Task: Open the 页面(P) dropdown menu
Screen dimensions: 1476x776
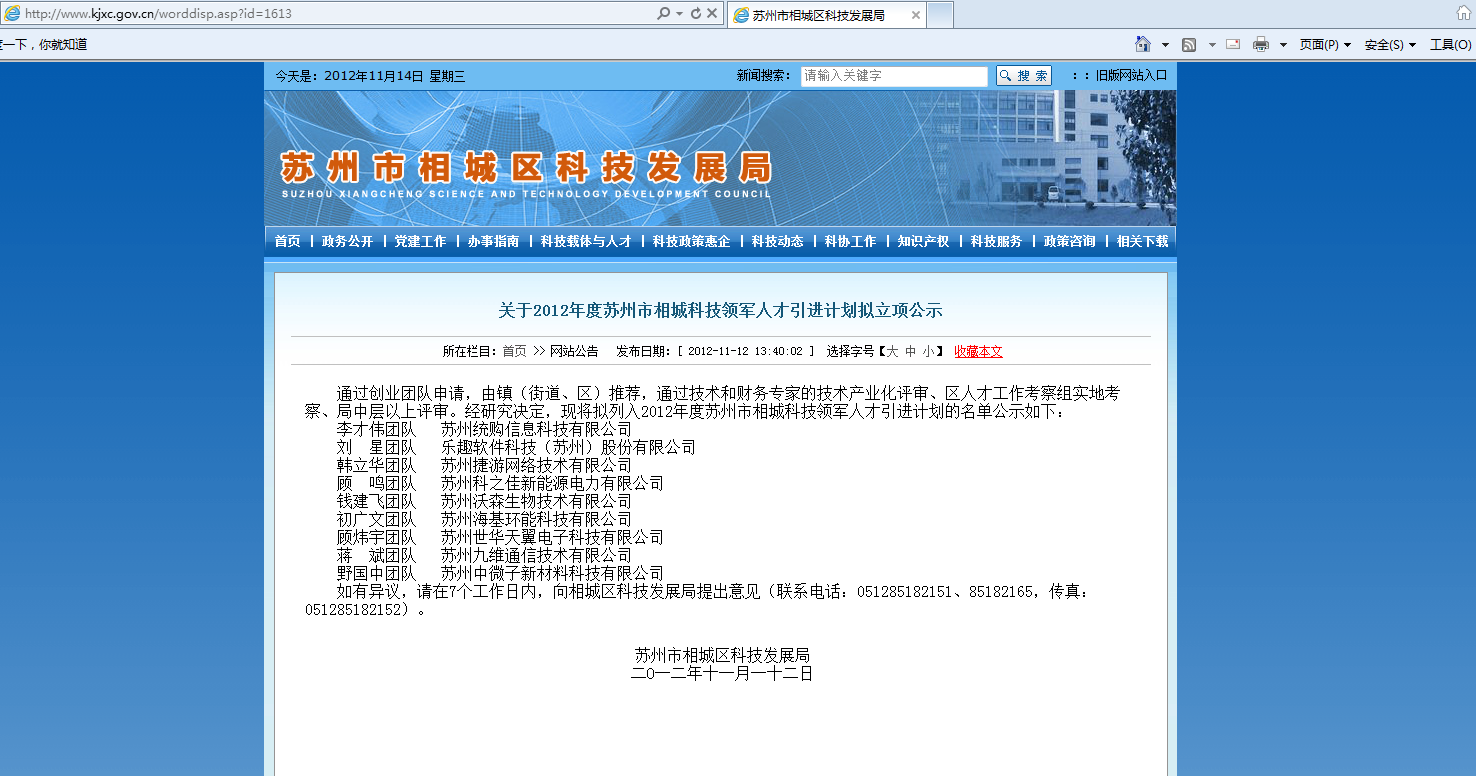Action: [1325, 45]
